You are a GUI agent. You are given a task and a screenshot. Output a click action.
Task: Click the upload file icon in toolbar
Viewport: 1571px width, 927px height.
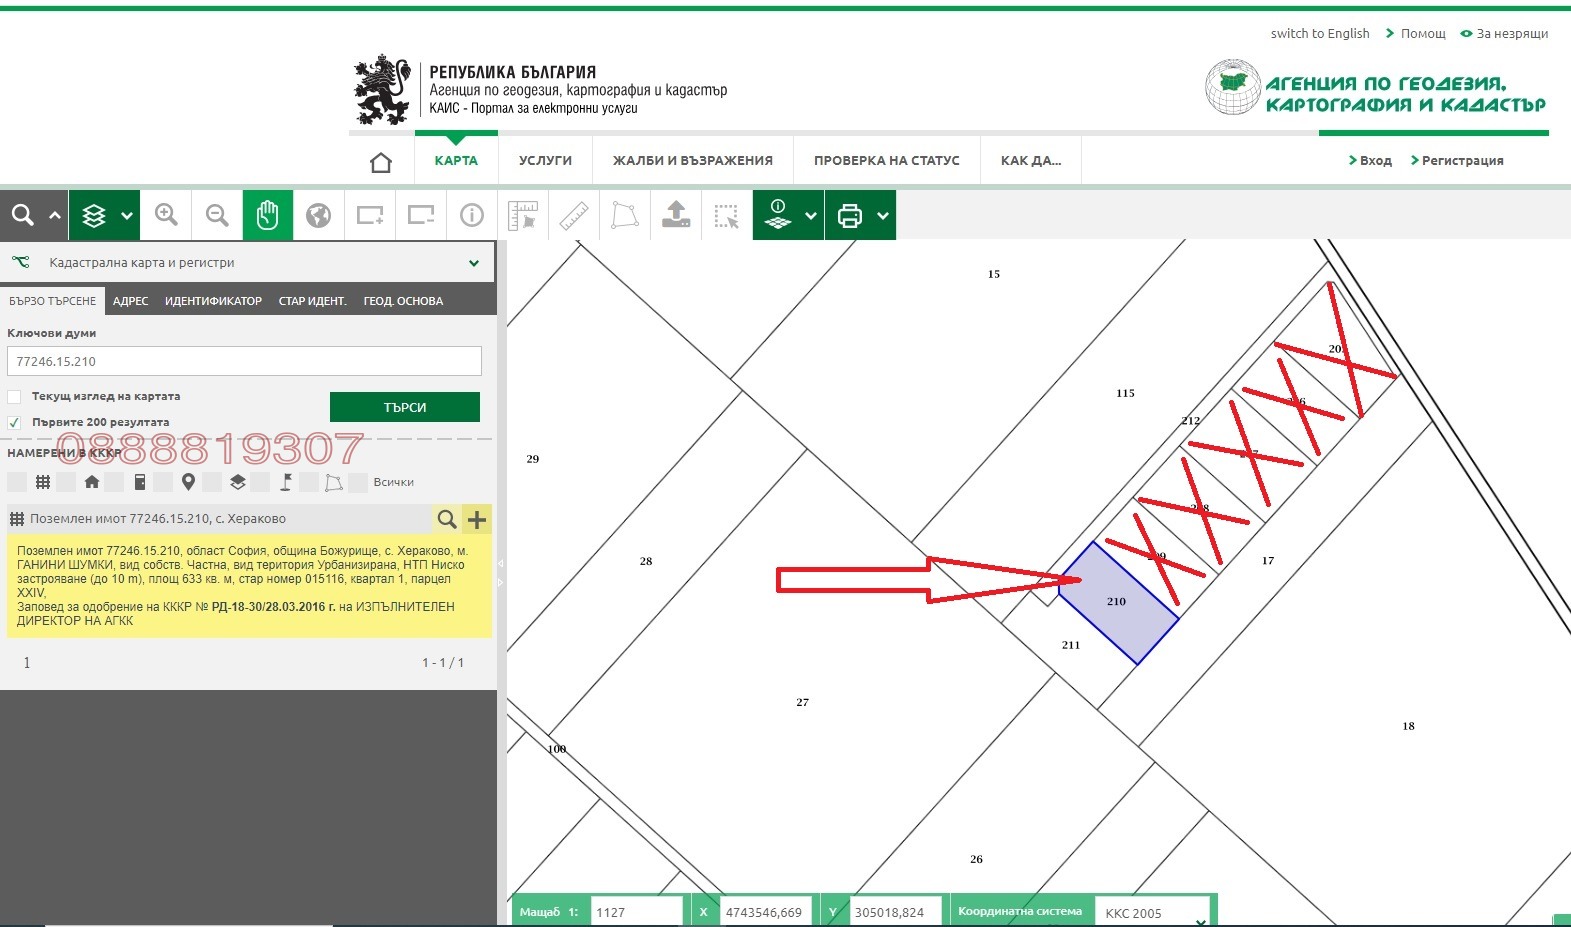676,215
